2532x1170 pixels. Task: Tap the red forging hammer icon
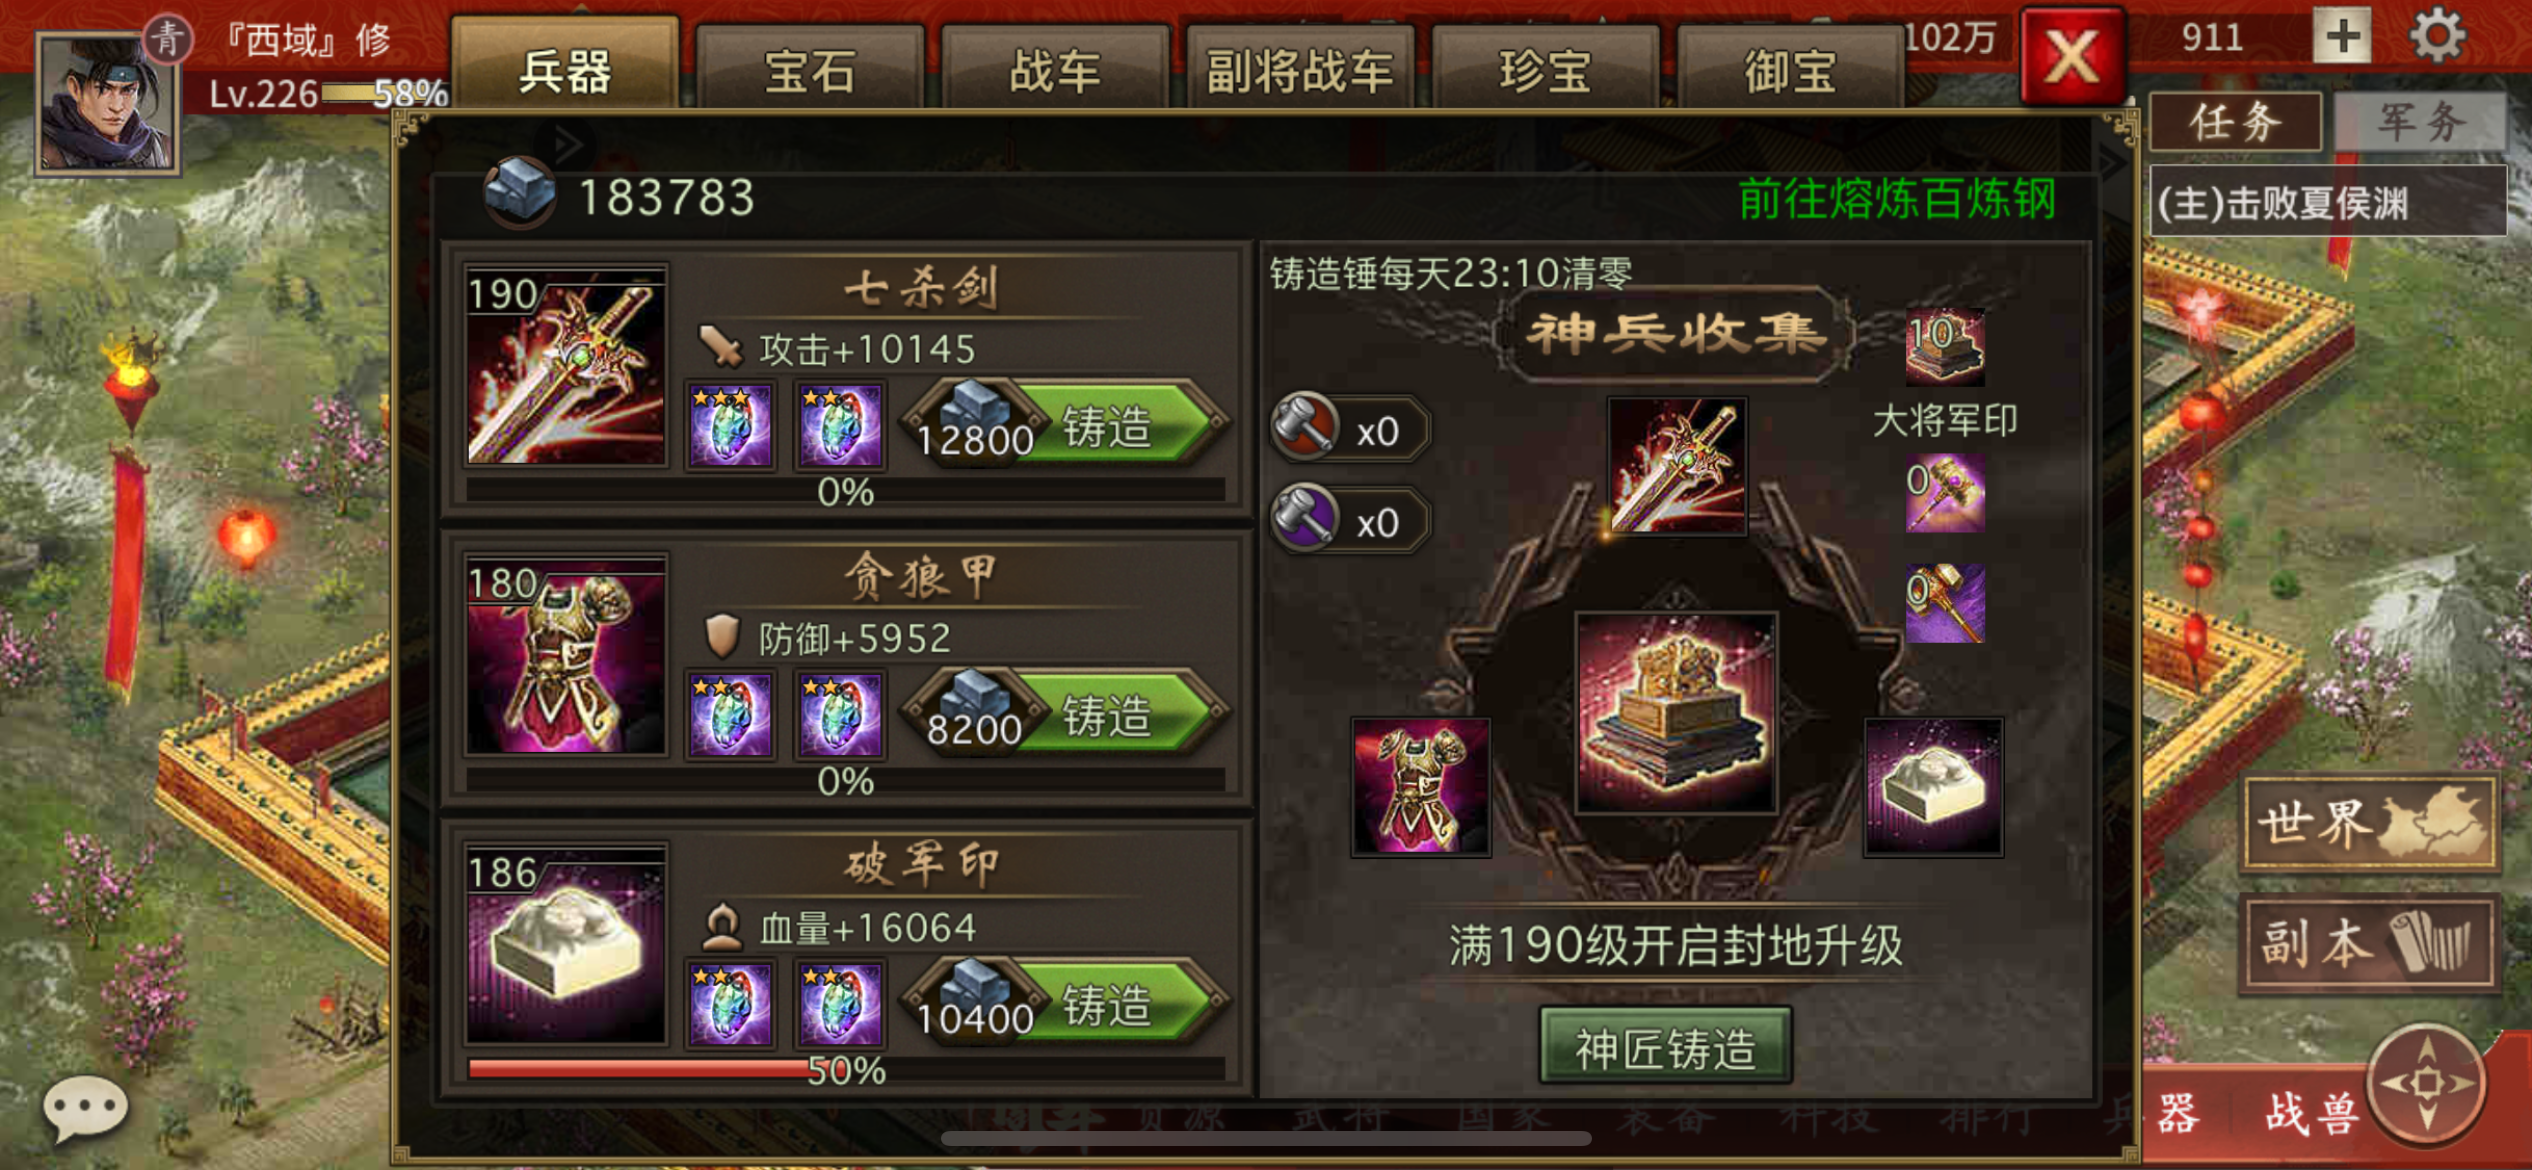coord(1304,429)
